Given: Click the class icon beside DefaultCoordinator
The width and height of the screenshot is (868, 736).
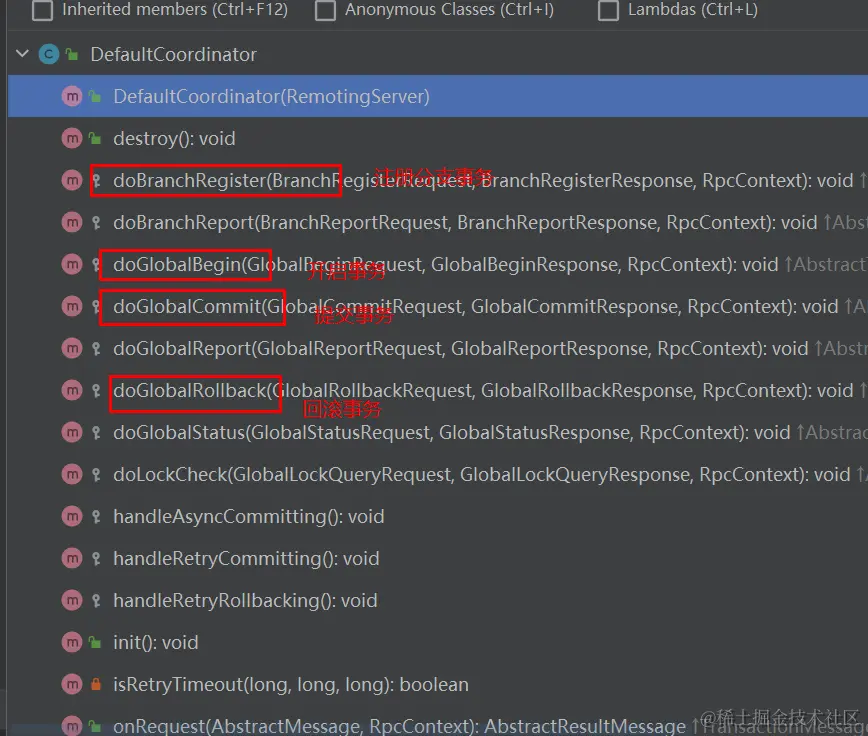Looking at the screenshot, I should (49, 54).
